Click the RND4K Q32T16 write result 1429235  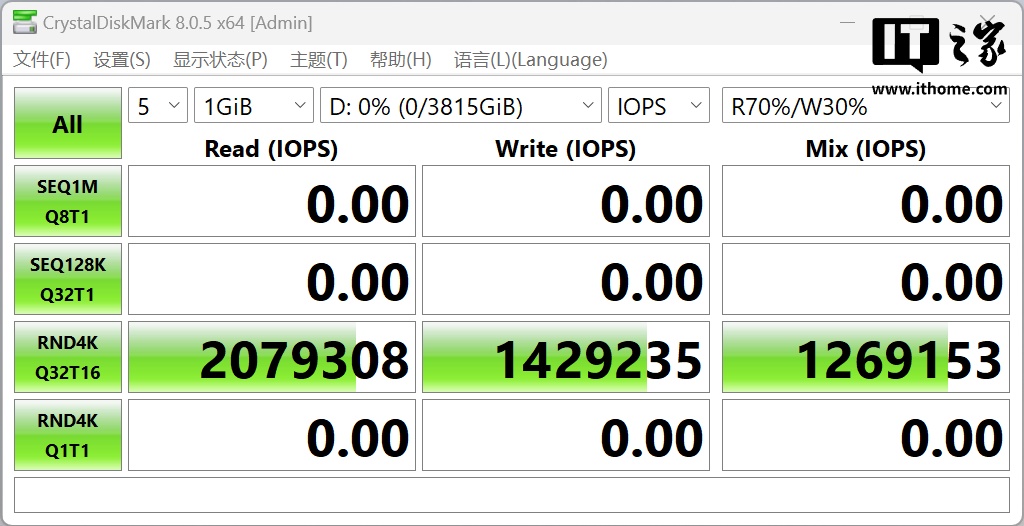(x=566, y=358)
